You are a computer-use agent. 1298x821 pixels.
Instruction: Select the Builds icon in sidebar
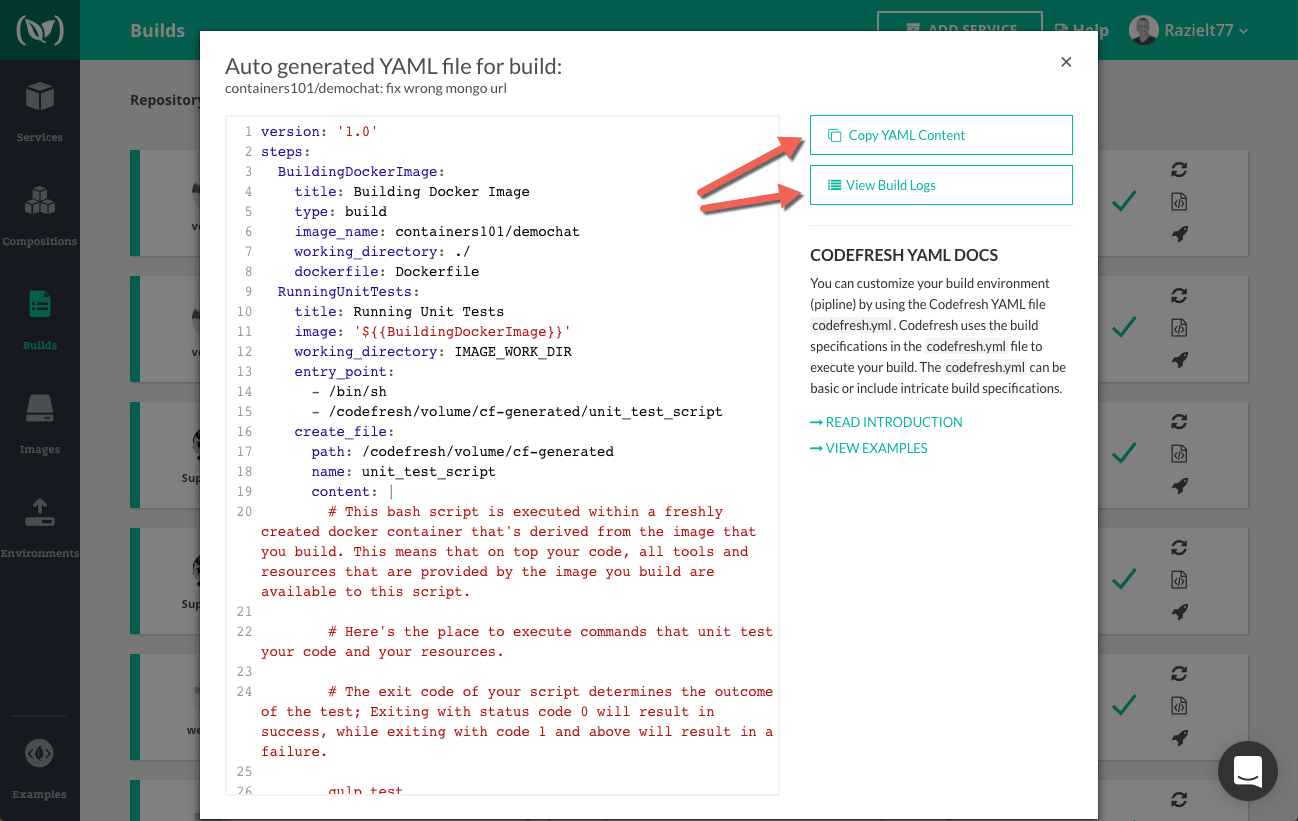click(x=39, y=305)
